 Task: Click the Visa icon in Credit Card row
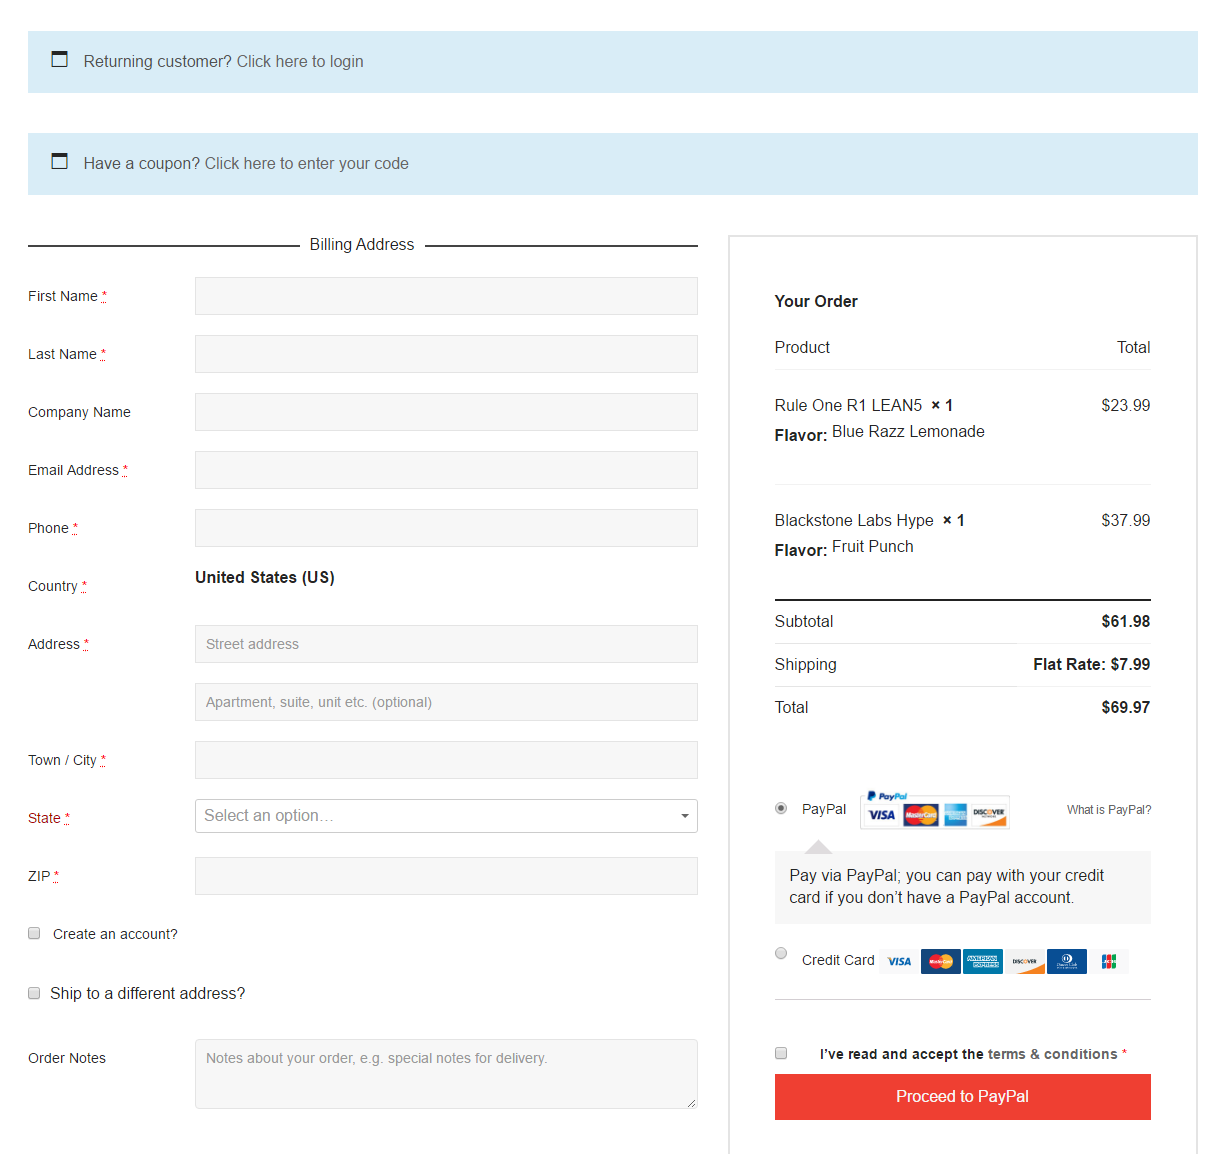tap(899, 961)
